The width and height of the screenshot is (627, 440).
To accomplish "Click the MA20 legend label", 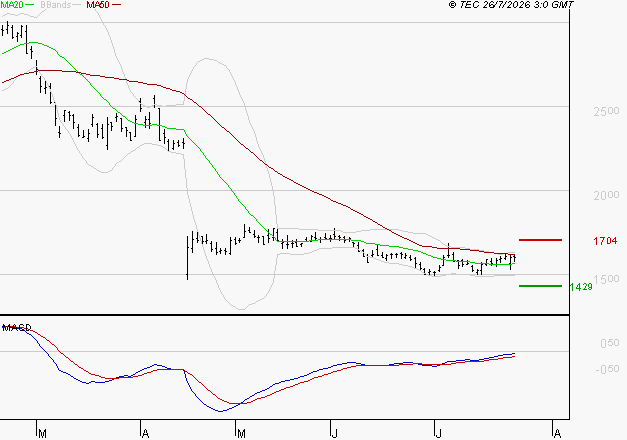I will [12, 4].
